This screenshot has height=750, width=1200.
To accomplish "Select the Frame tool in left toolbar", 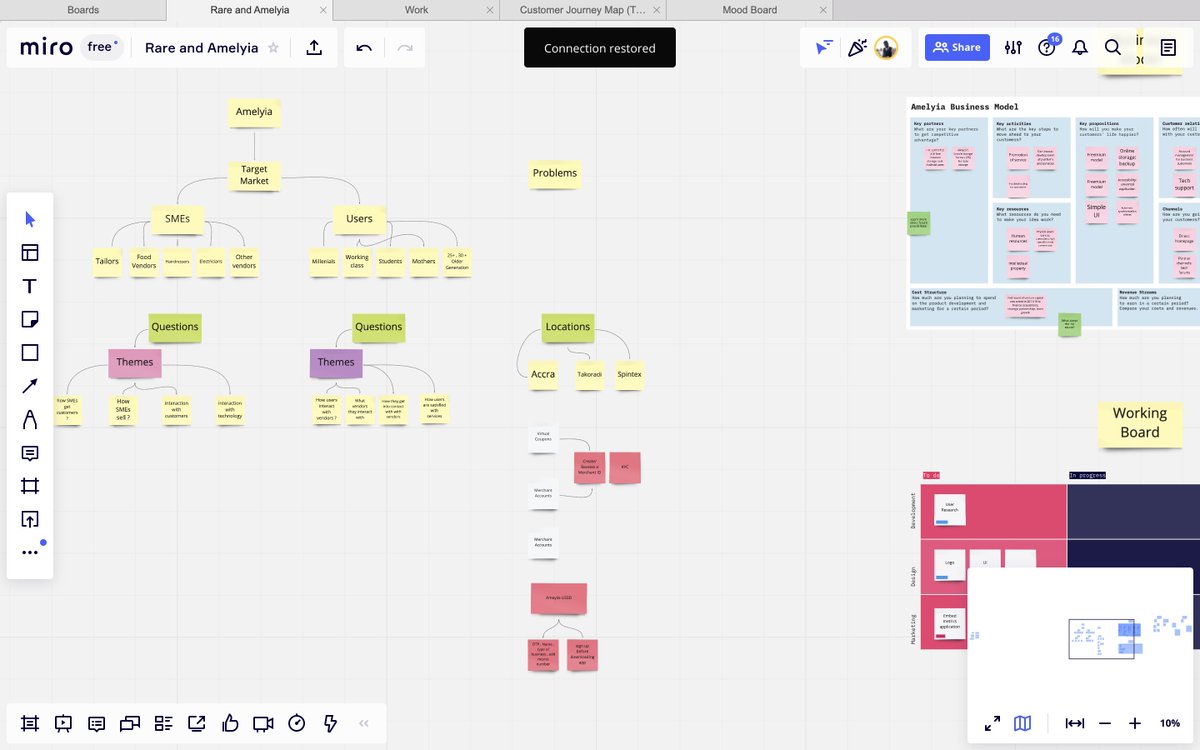I will click(x=30, y=486).
